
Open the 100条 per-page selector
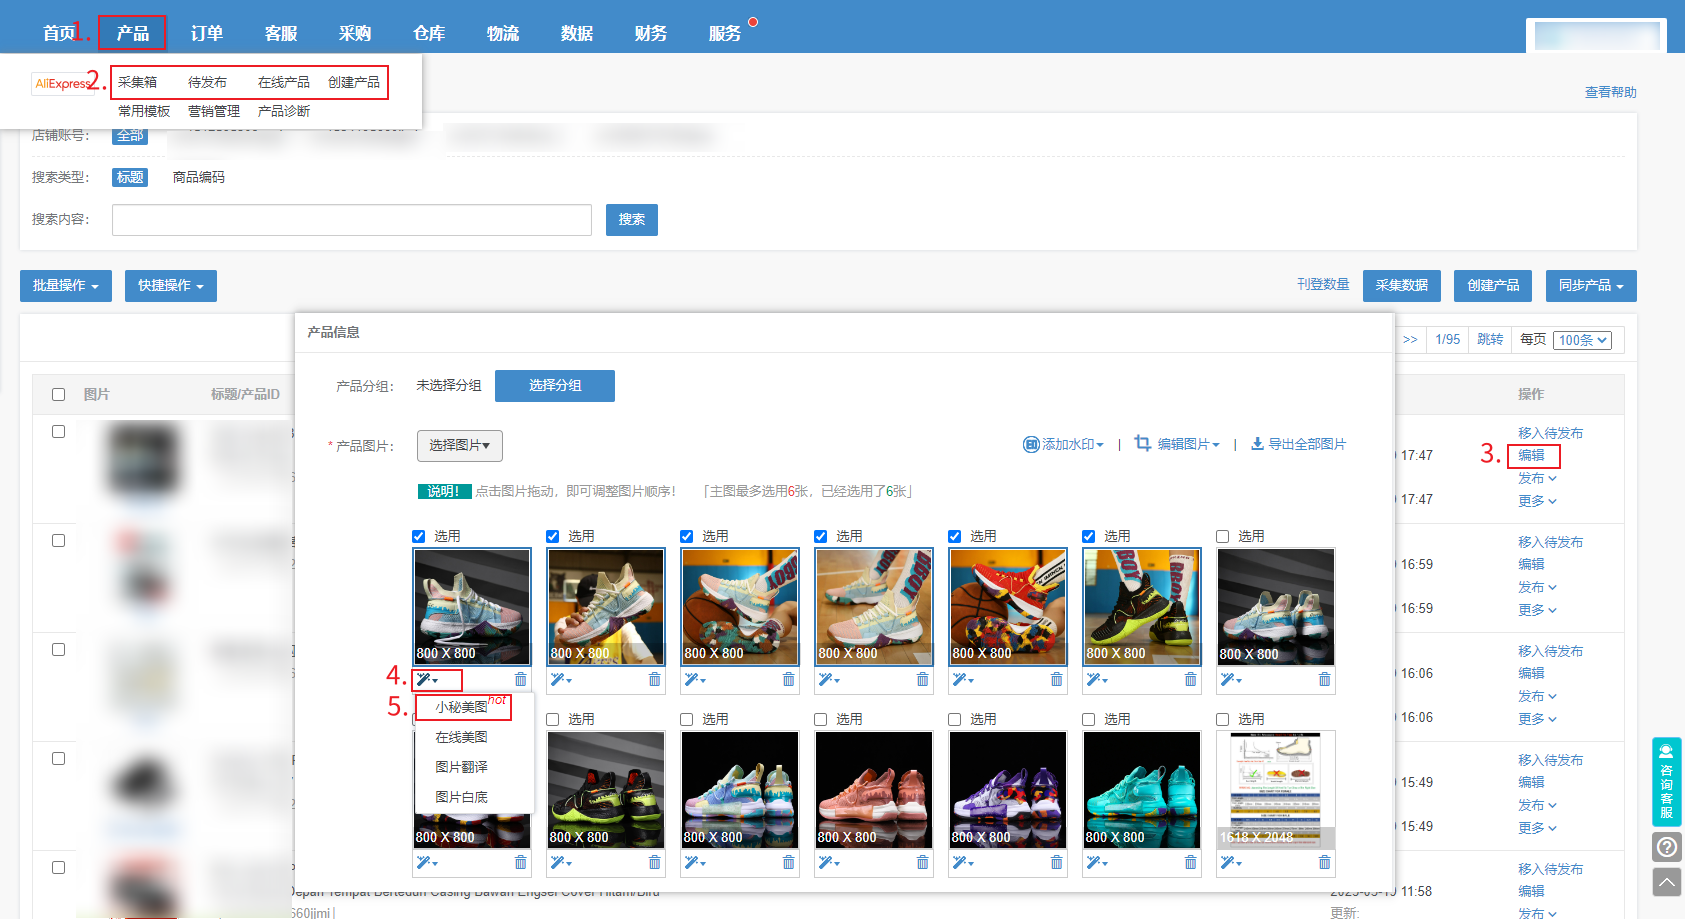(1584, 340)
